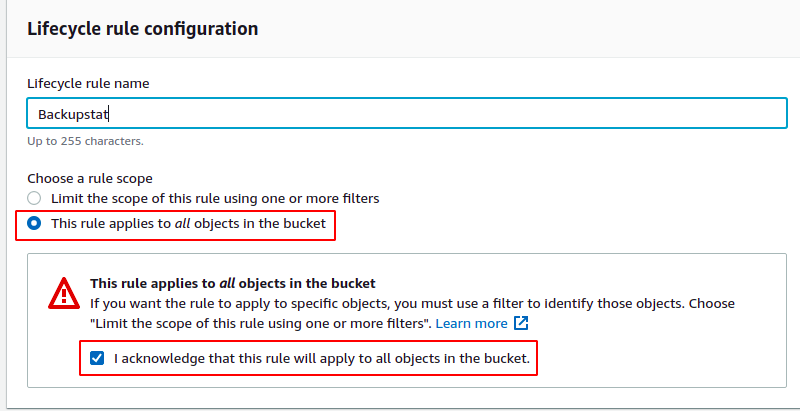
Task: Click the bold warning title in alert box
Action: point(233,283)
